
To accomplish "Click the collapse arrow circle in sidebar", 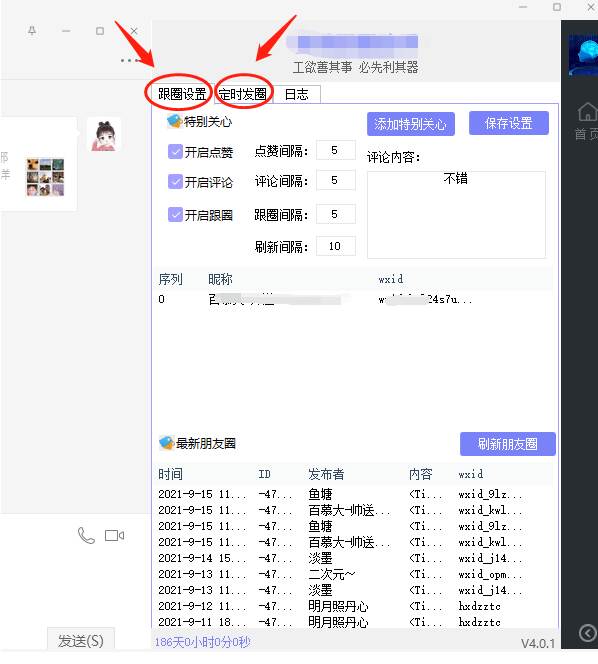I will 587,634.
